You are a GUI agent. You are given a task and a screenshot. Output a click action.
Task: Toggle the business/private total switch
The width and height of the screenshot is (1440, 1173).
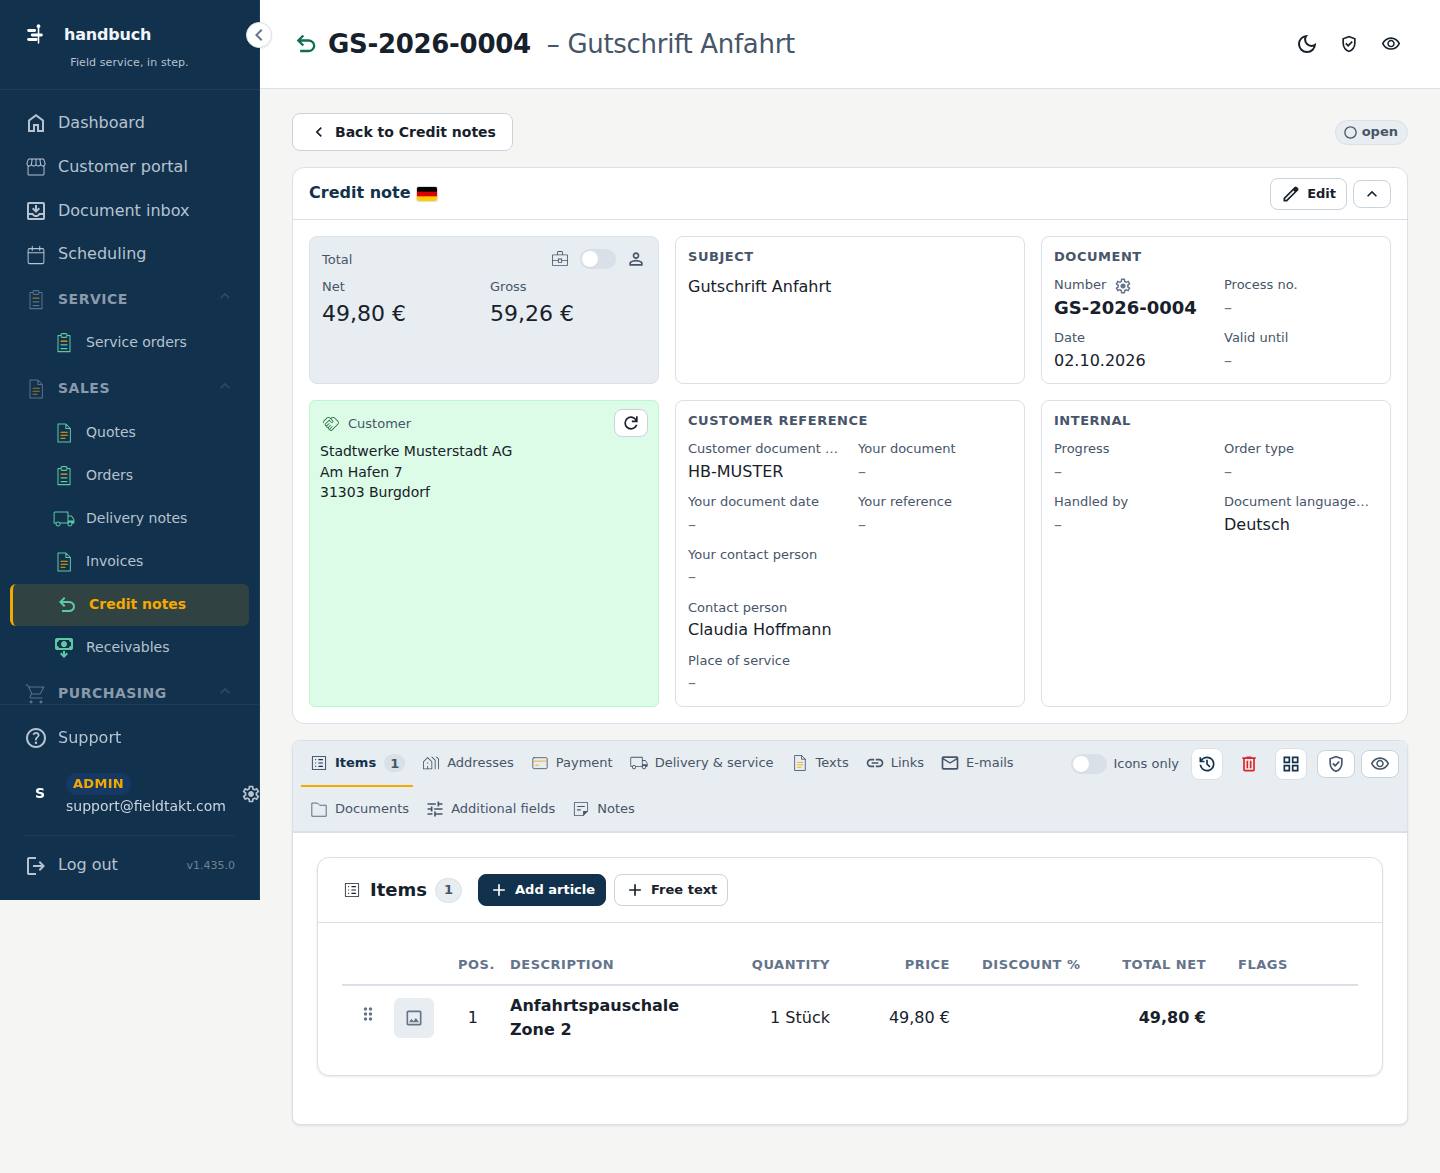click(x=598, y=259)
